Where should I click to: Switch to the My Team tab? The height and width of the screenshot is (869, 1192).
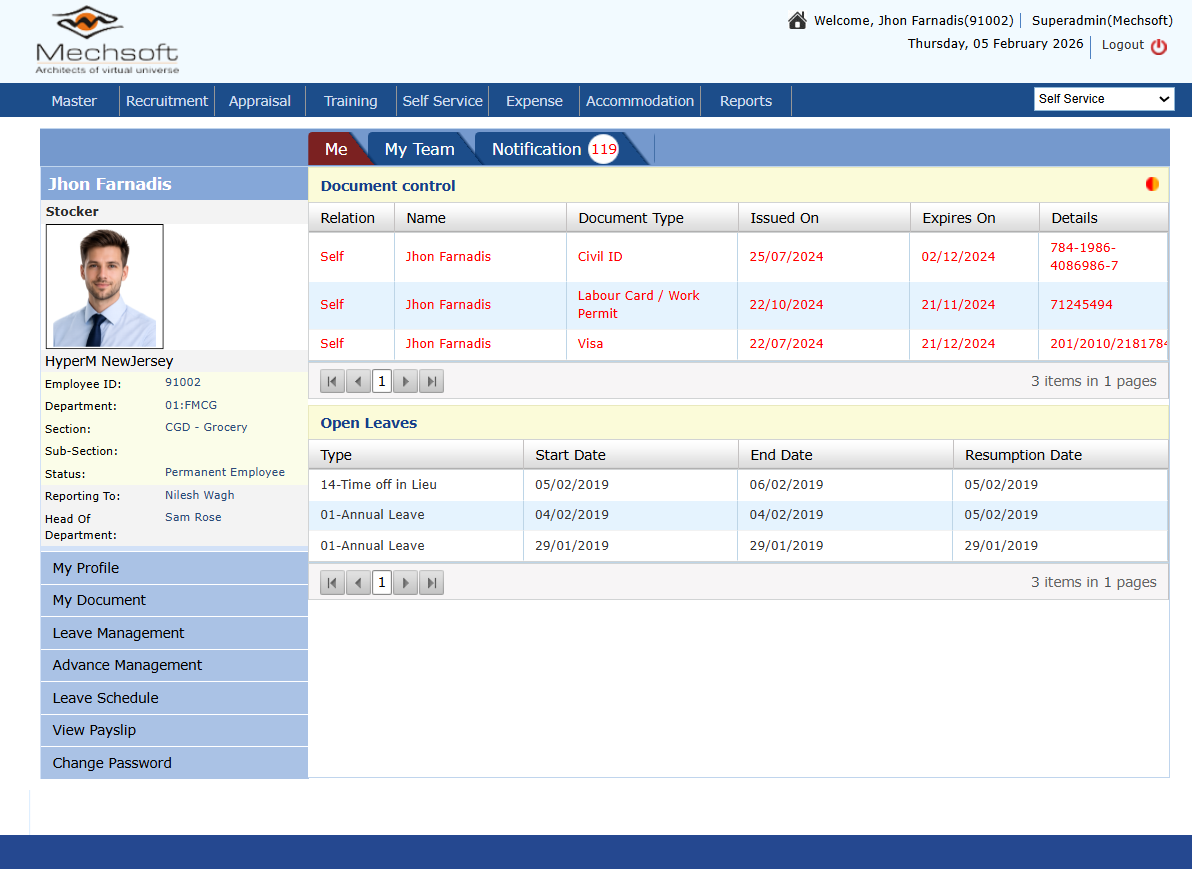pos(420,149)
